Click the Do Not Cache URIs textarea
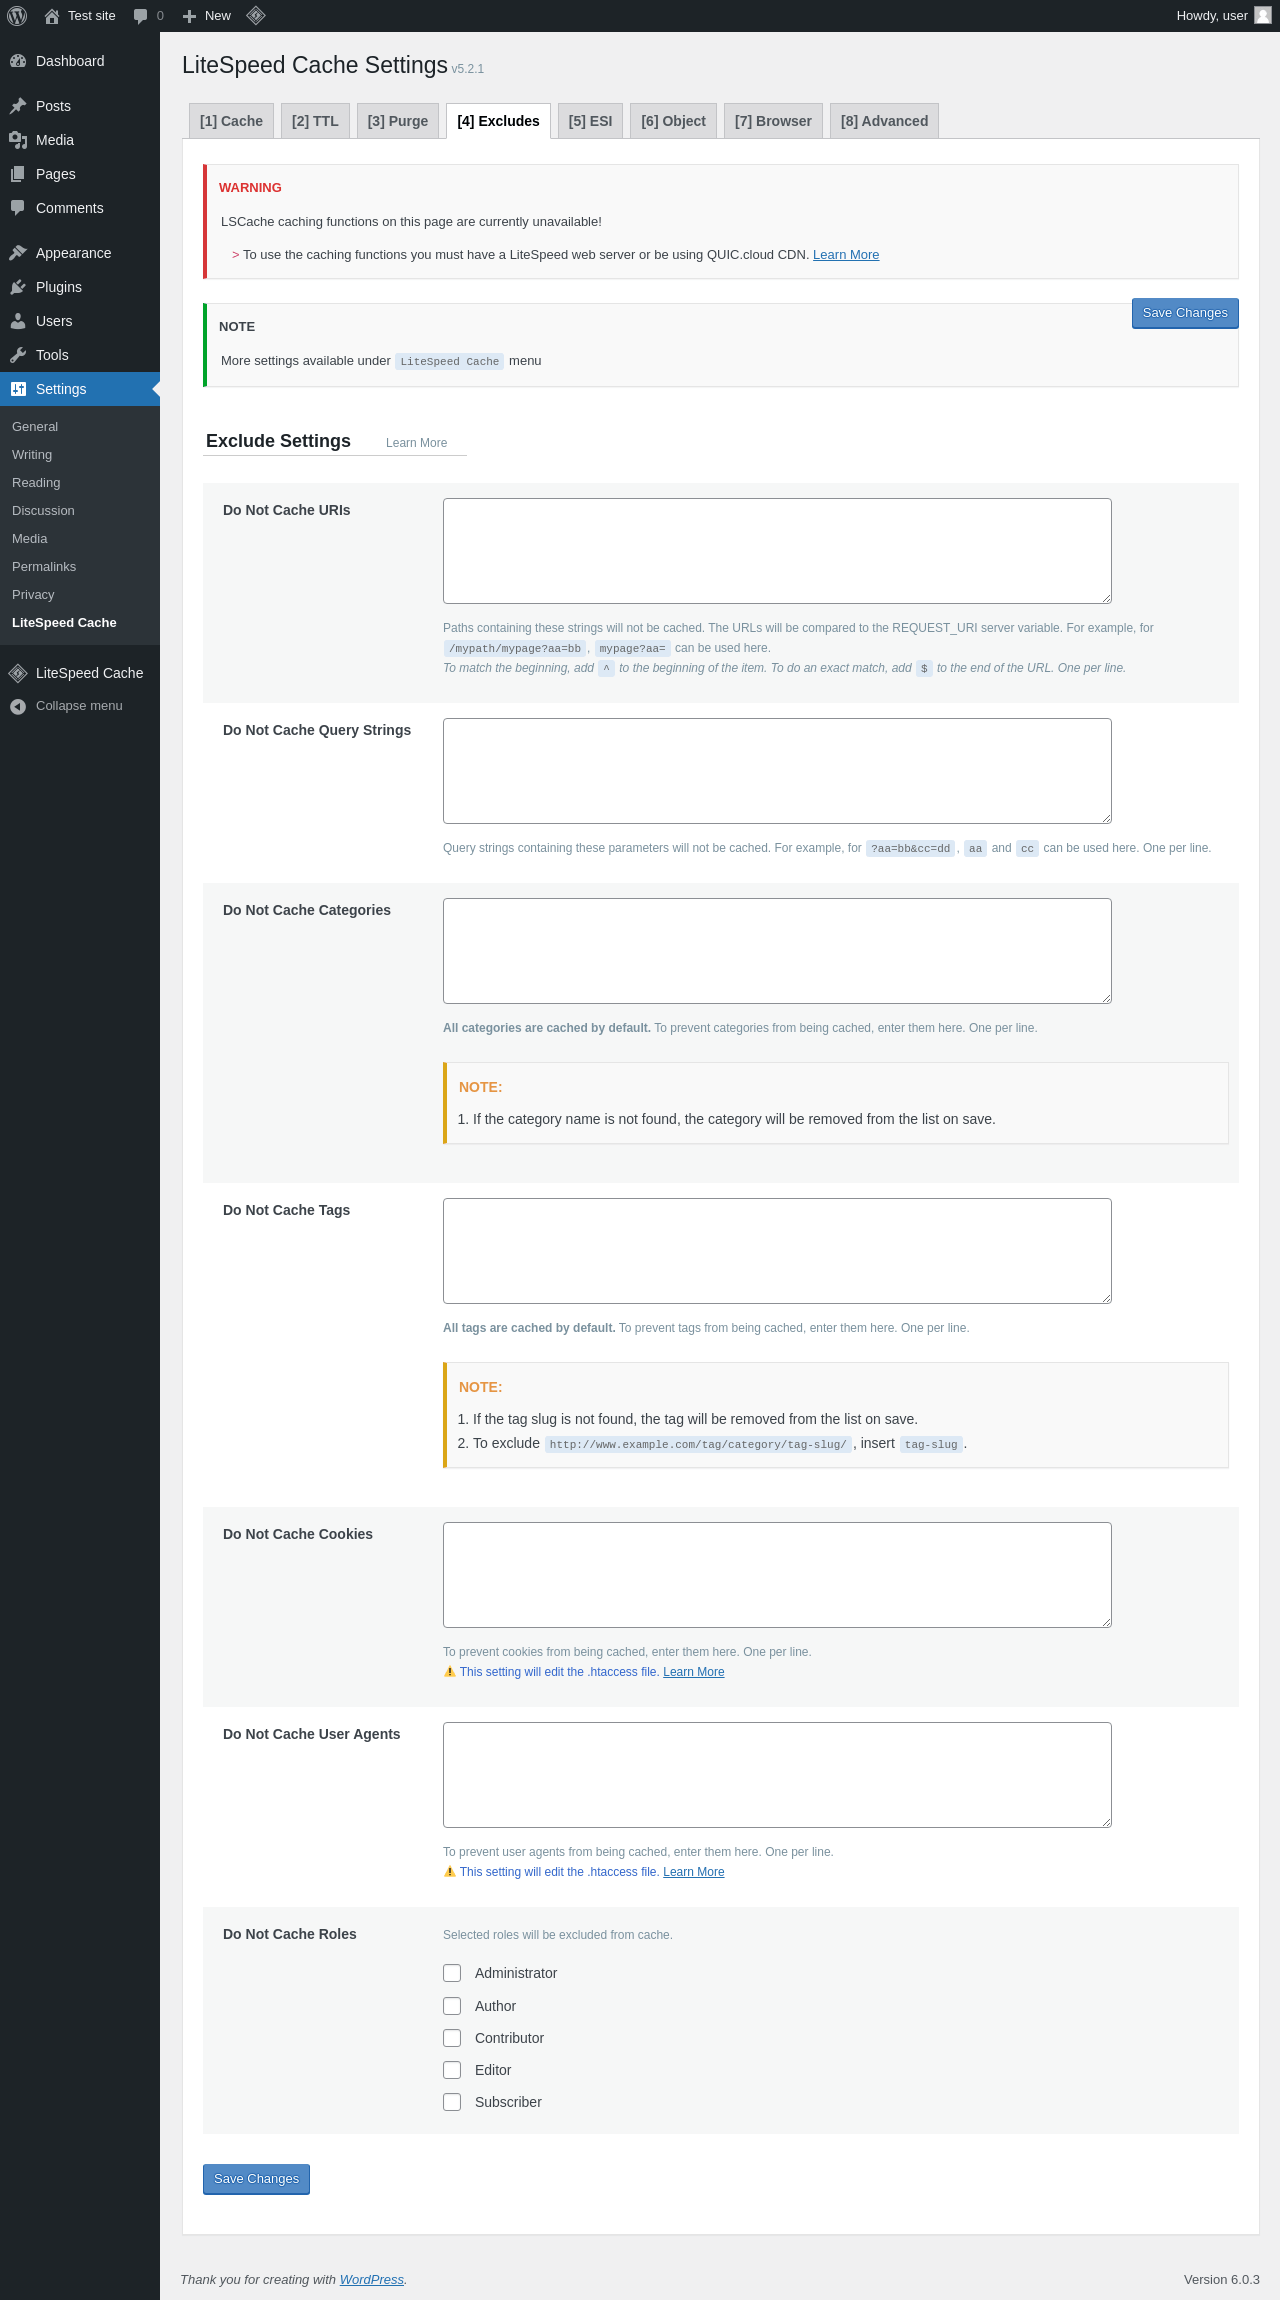 (x=777, y=551)
